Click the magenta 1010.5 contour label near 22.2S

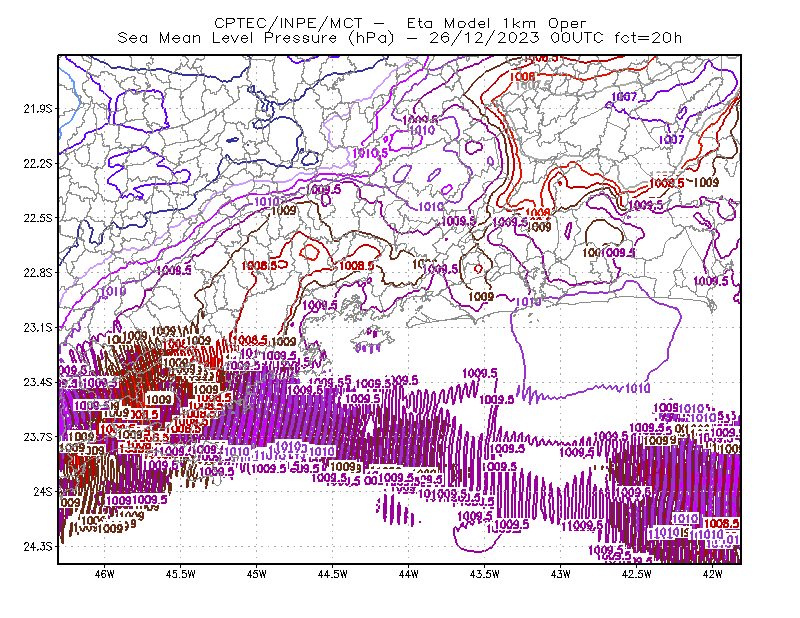pyautogui.click(x=370, y=153)
